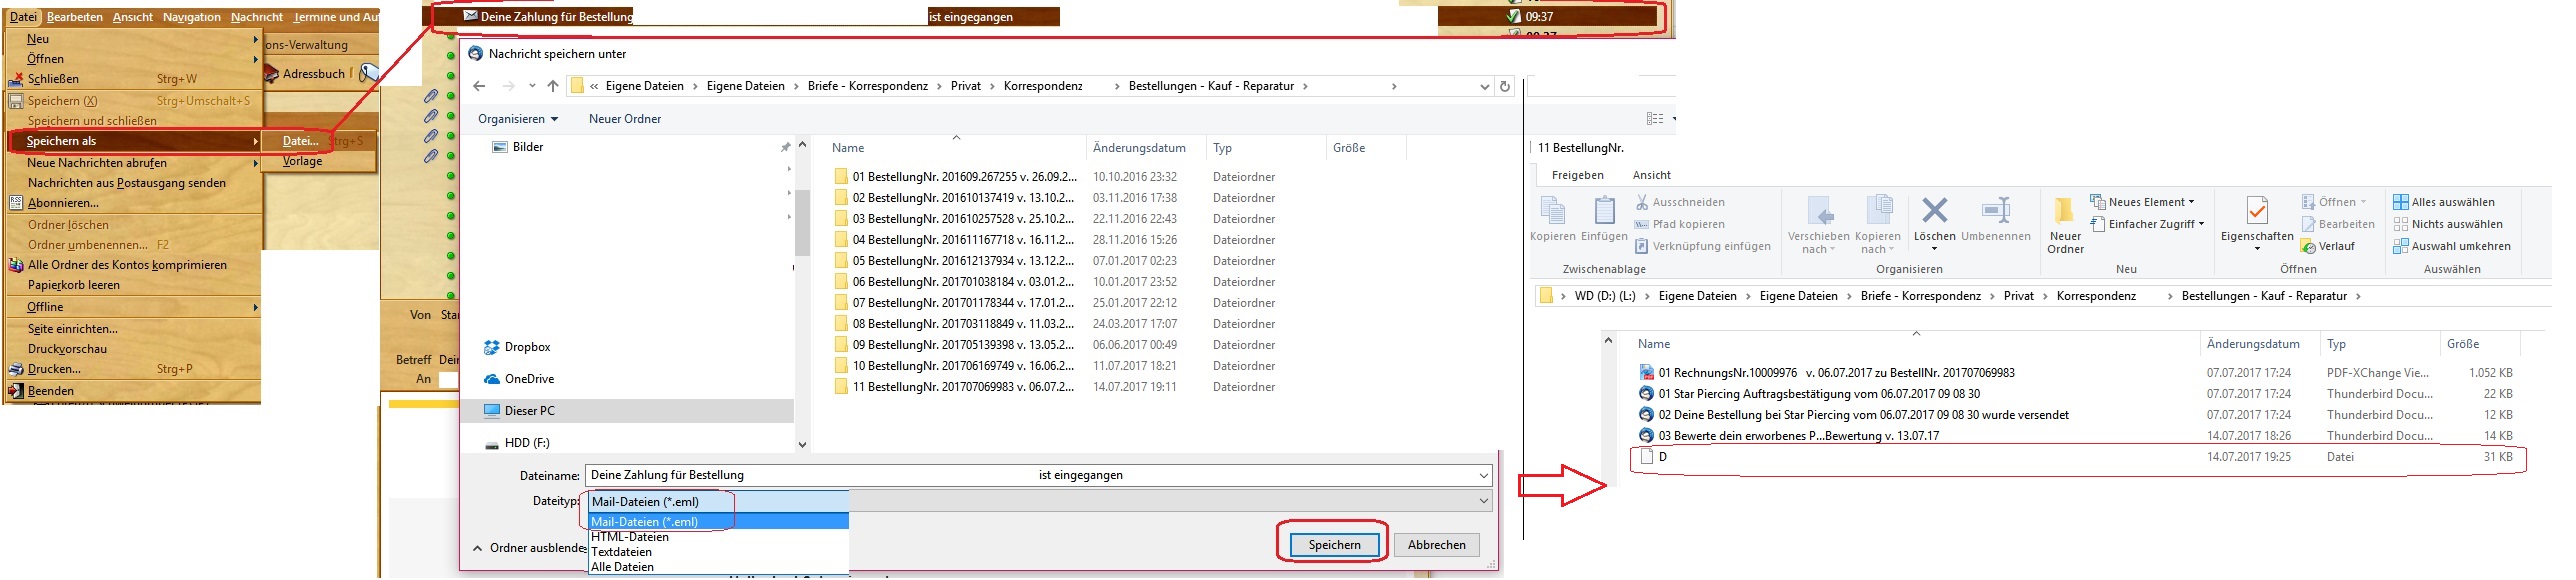
Task: Open the Organisieren dropdown menu
Action: pos(518,119)
